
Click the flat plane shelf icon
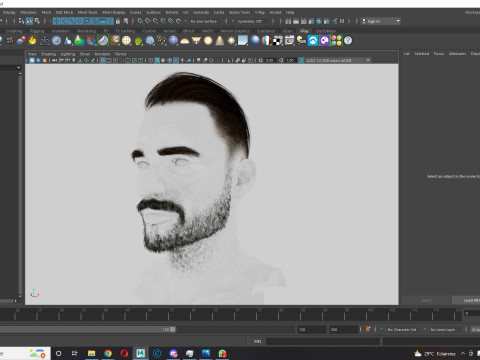243,41
